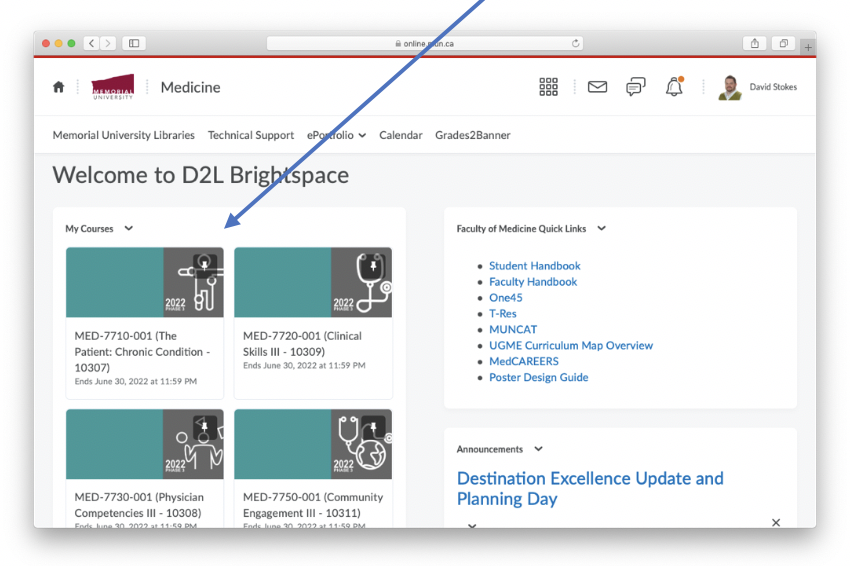Click the MED-7710-001 course banner image
Image resolution: width=850 pixels, height=566 pixels.
[x=145, y=282]
